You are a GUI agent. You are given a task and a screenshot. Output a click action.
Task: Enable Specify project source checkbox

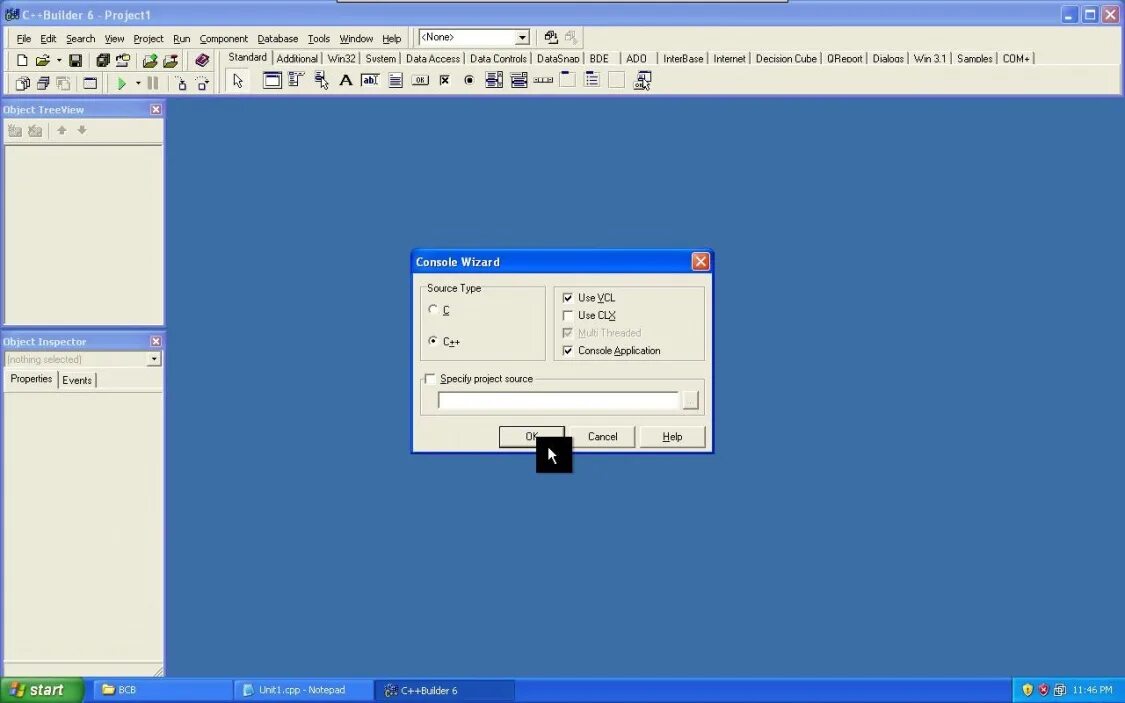(x=430, y=379)
